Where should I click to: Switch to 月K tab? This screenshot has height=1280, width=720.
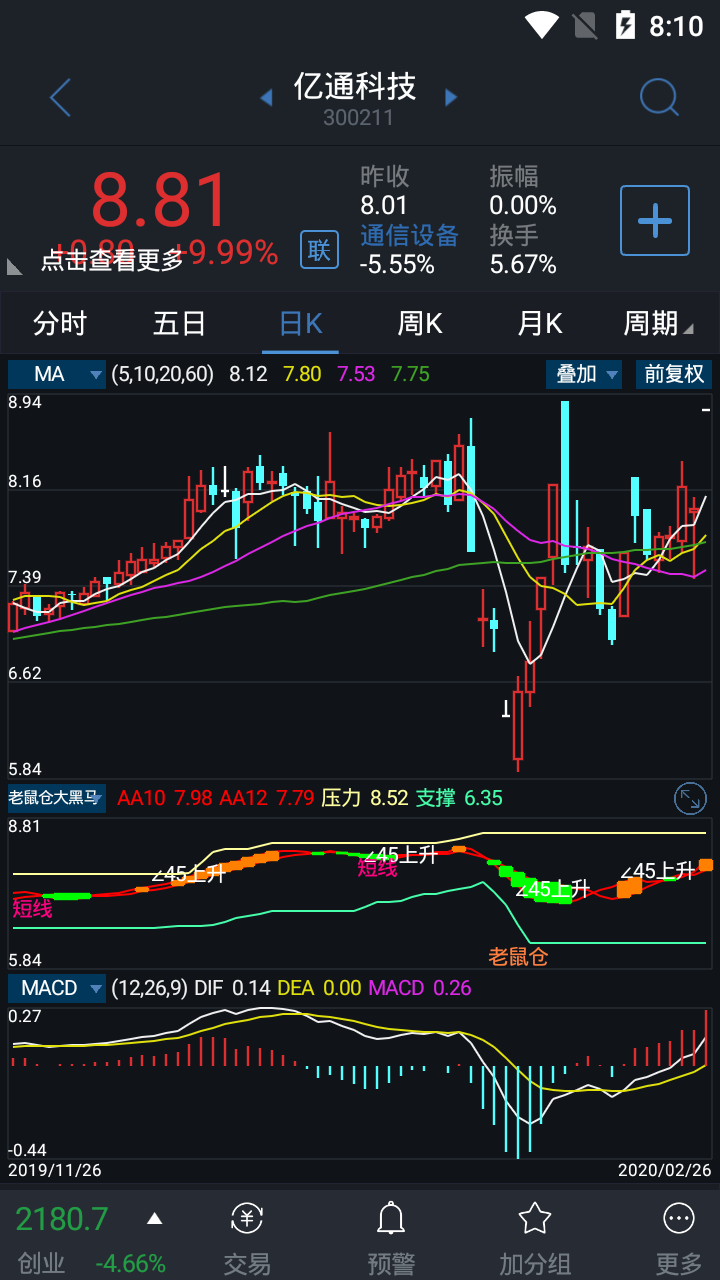[540, 323]
